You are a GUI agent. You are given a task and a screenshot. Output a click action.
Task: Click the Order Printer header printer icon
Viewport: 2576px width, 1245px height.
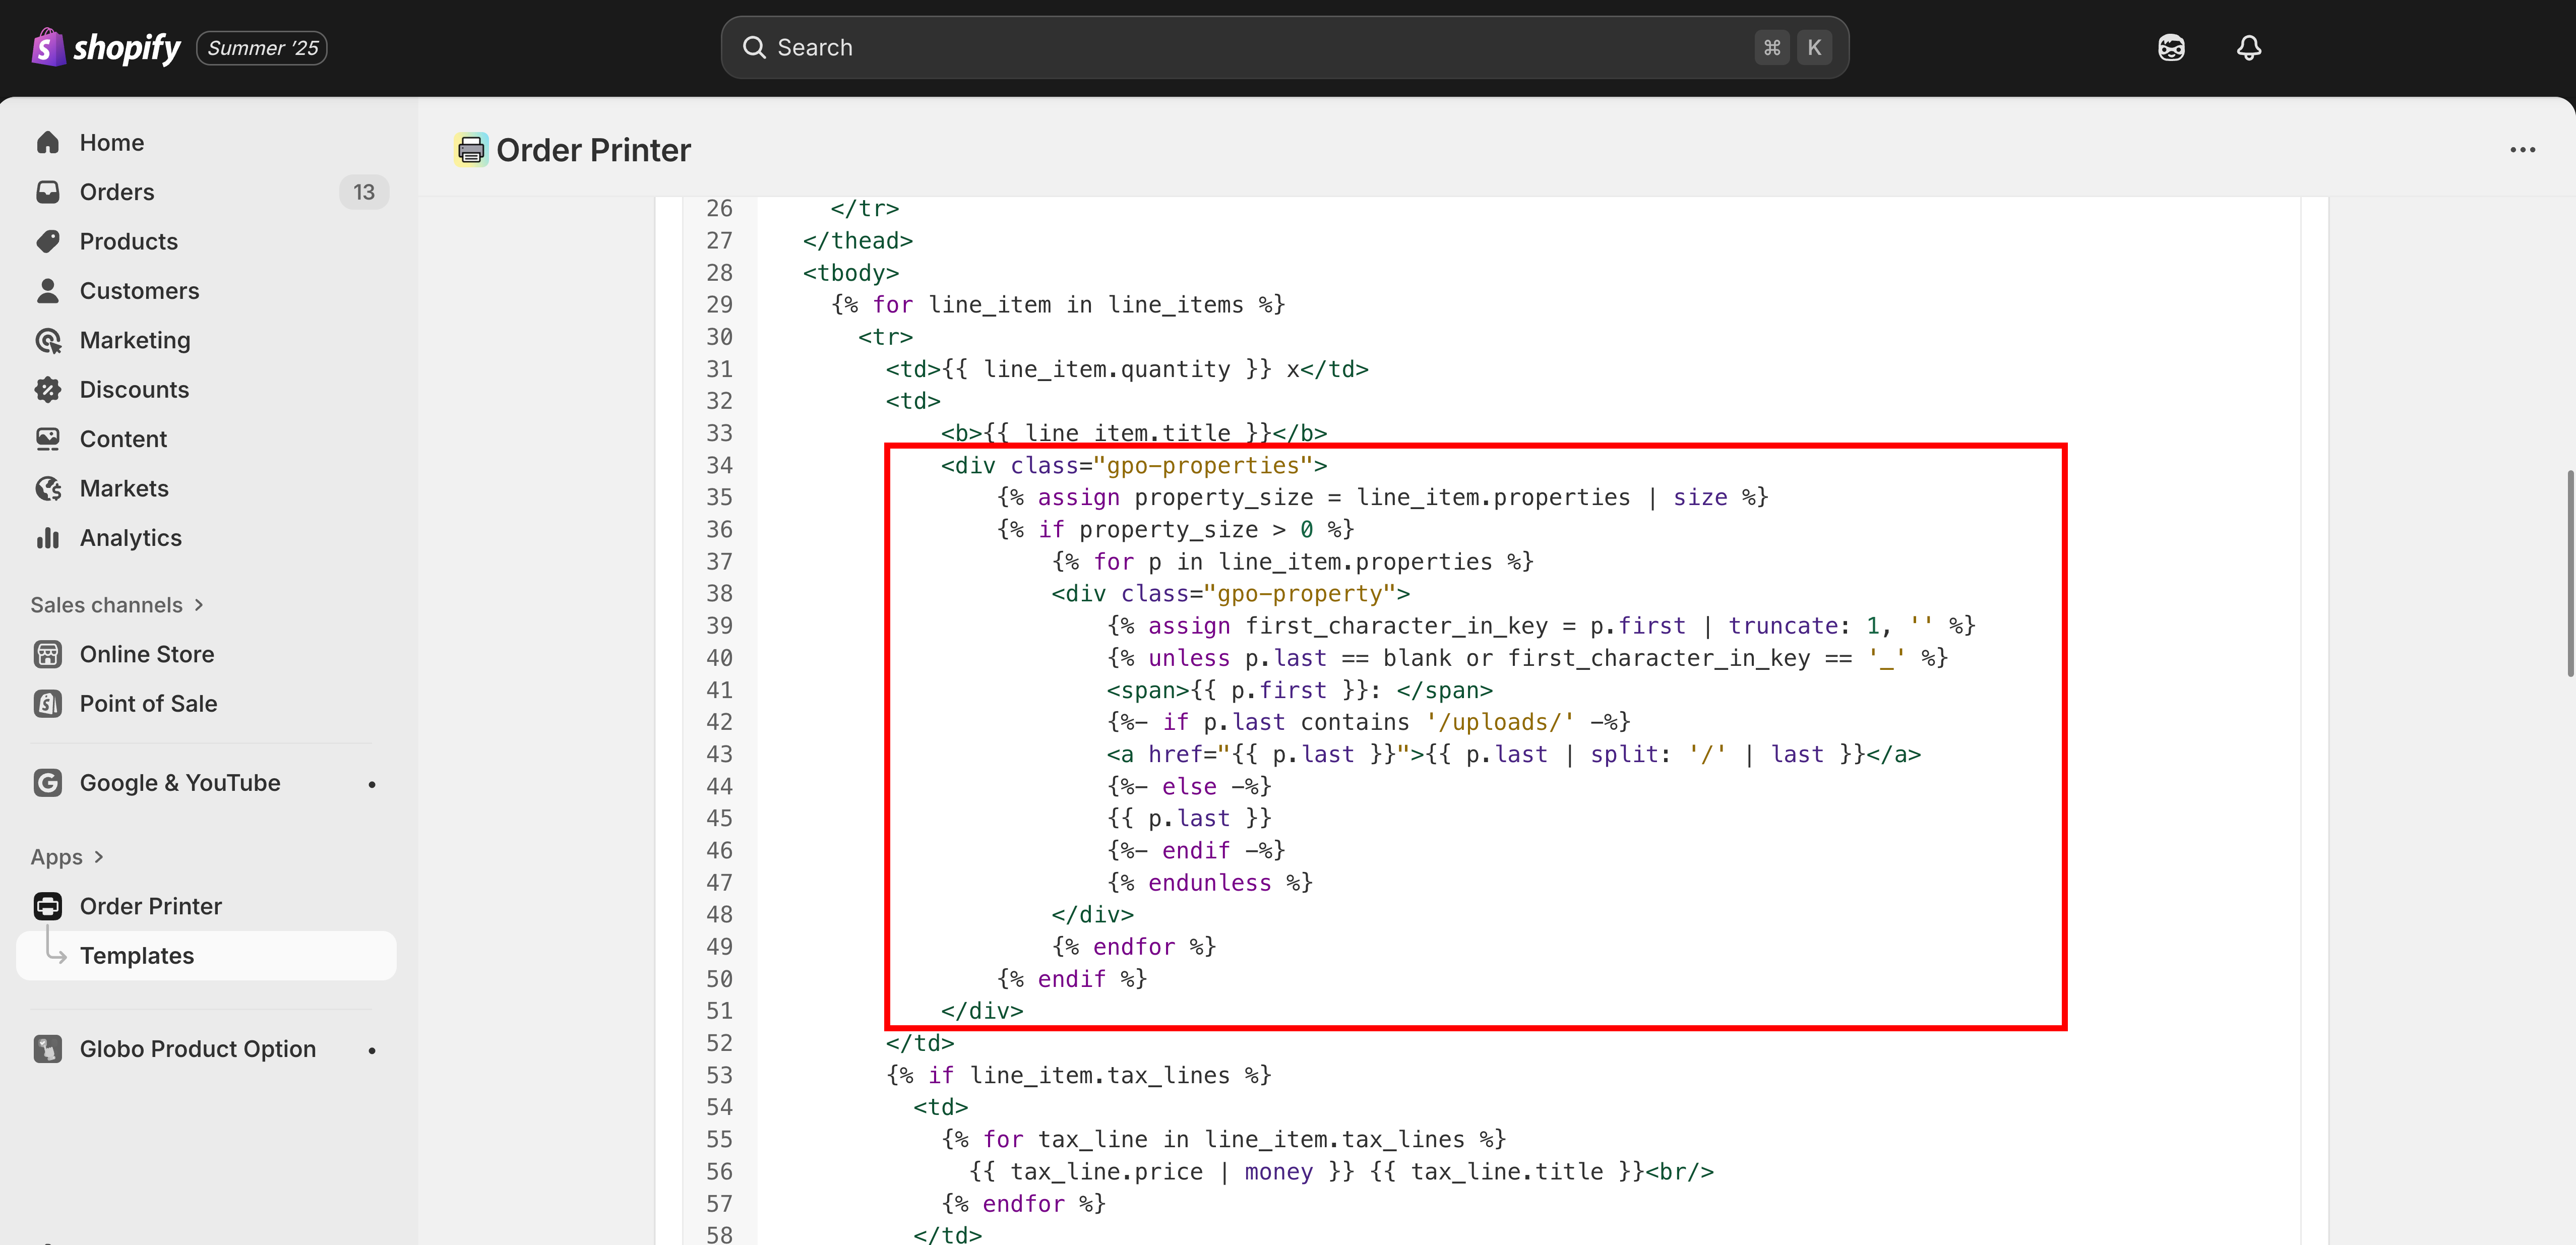[x=471, y=150]
